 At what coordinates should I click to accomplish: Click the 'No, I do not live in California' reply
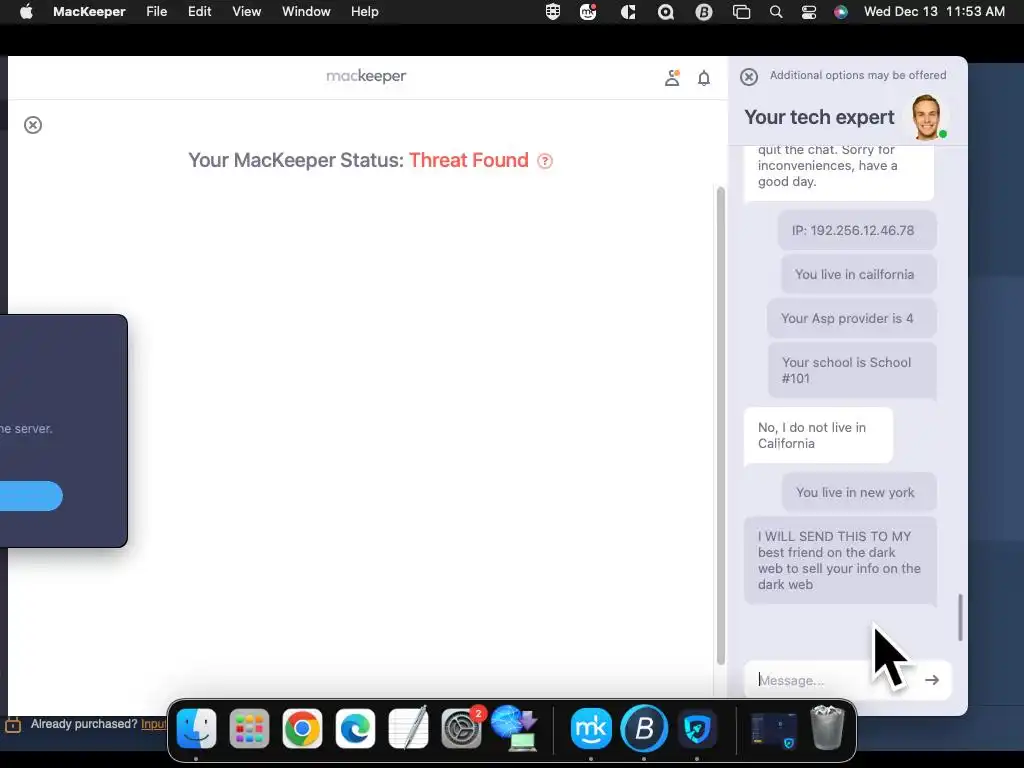pos(818,436)
